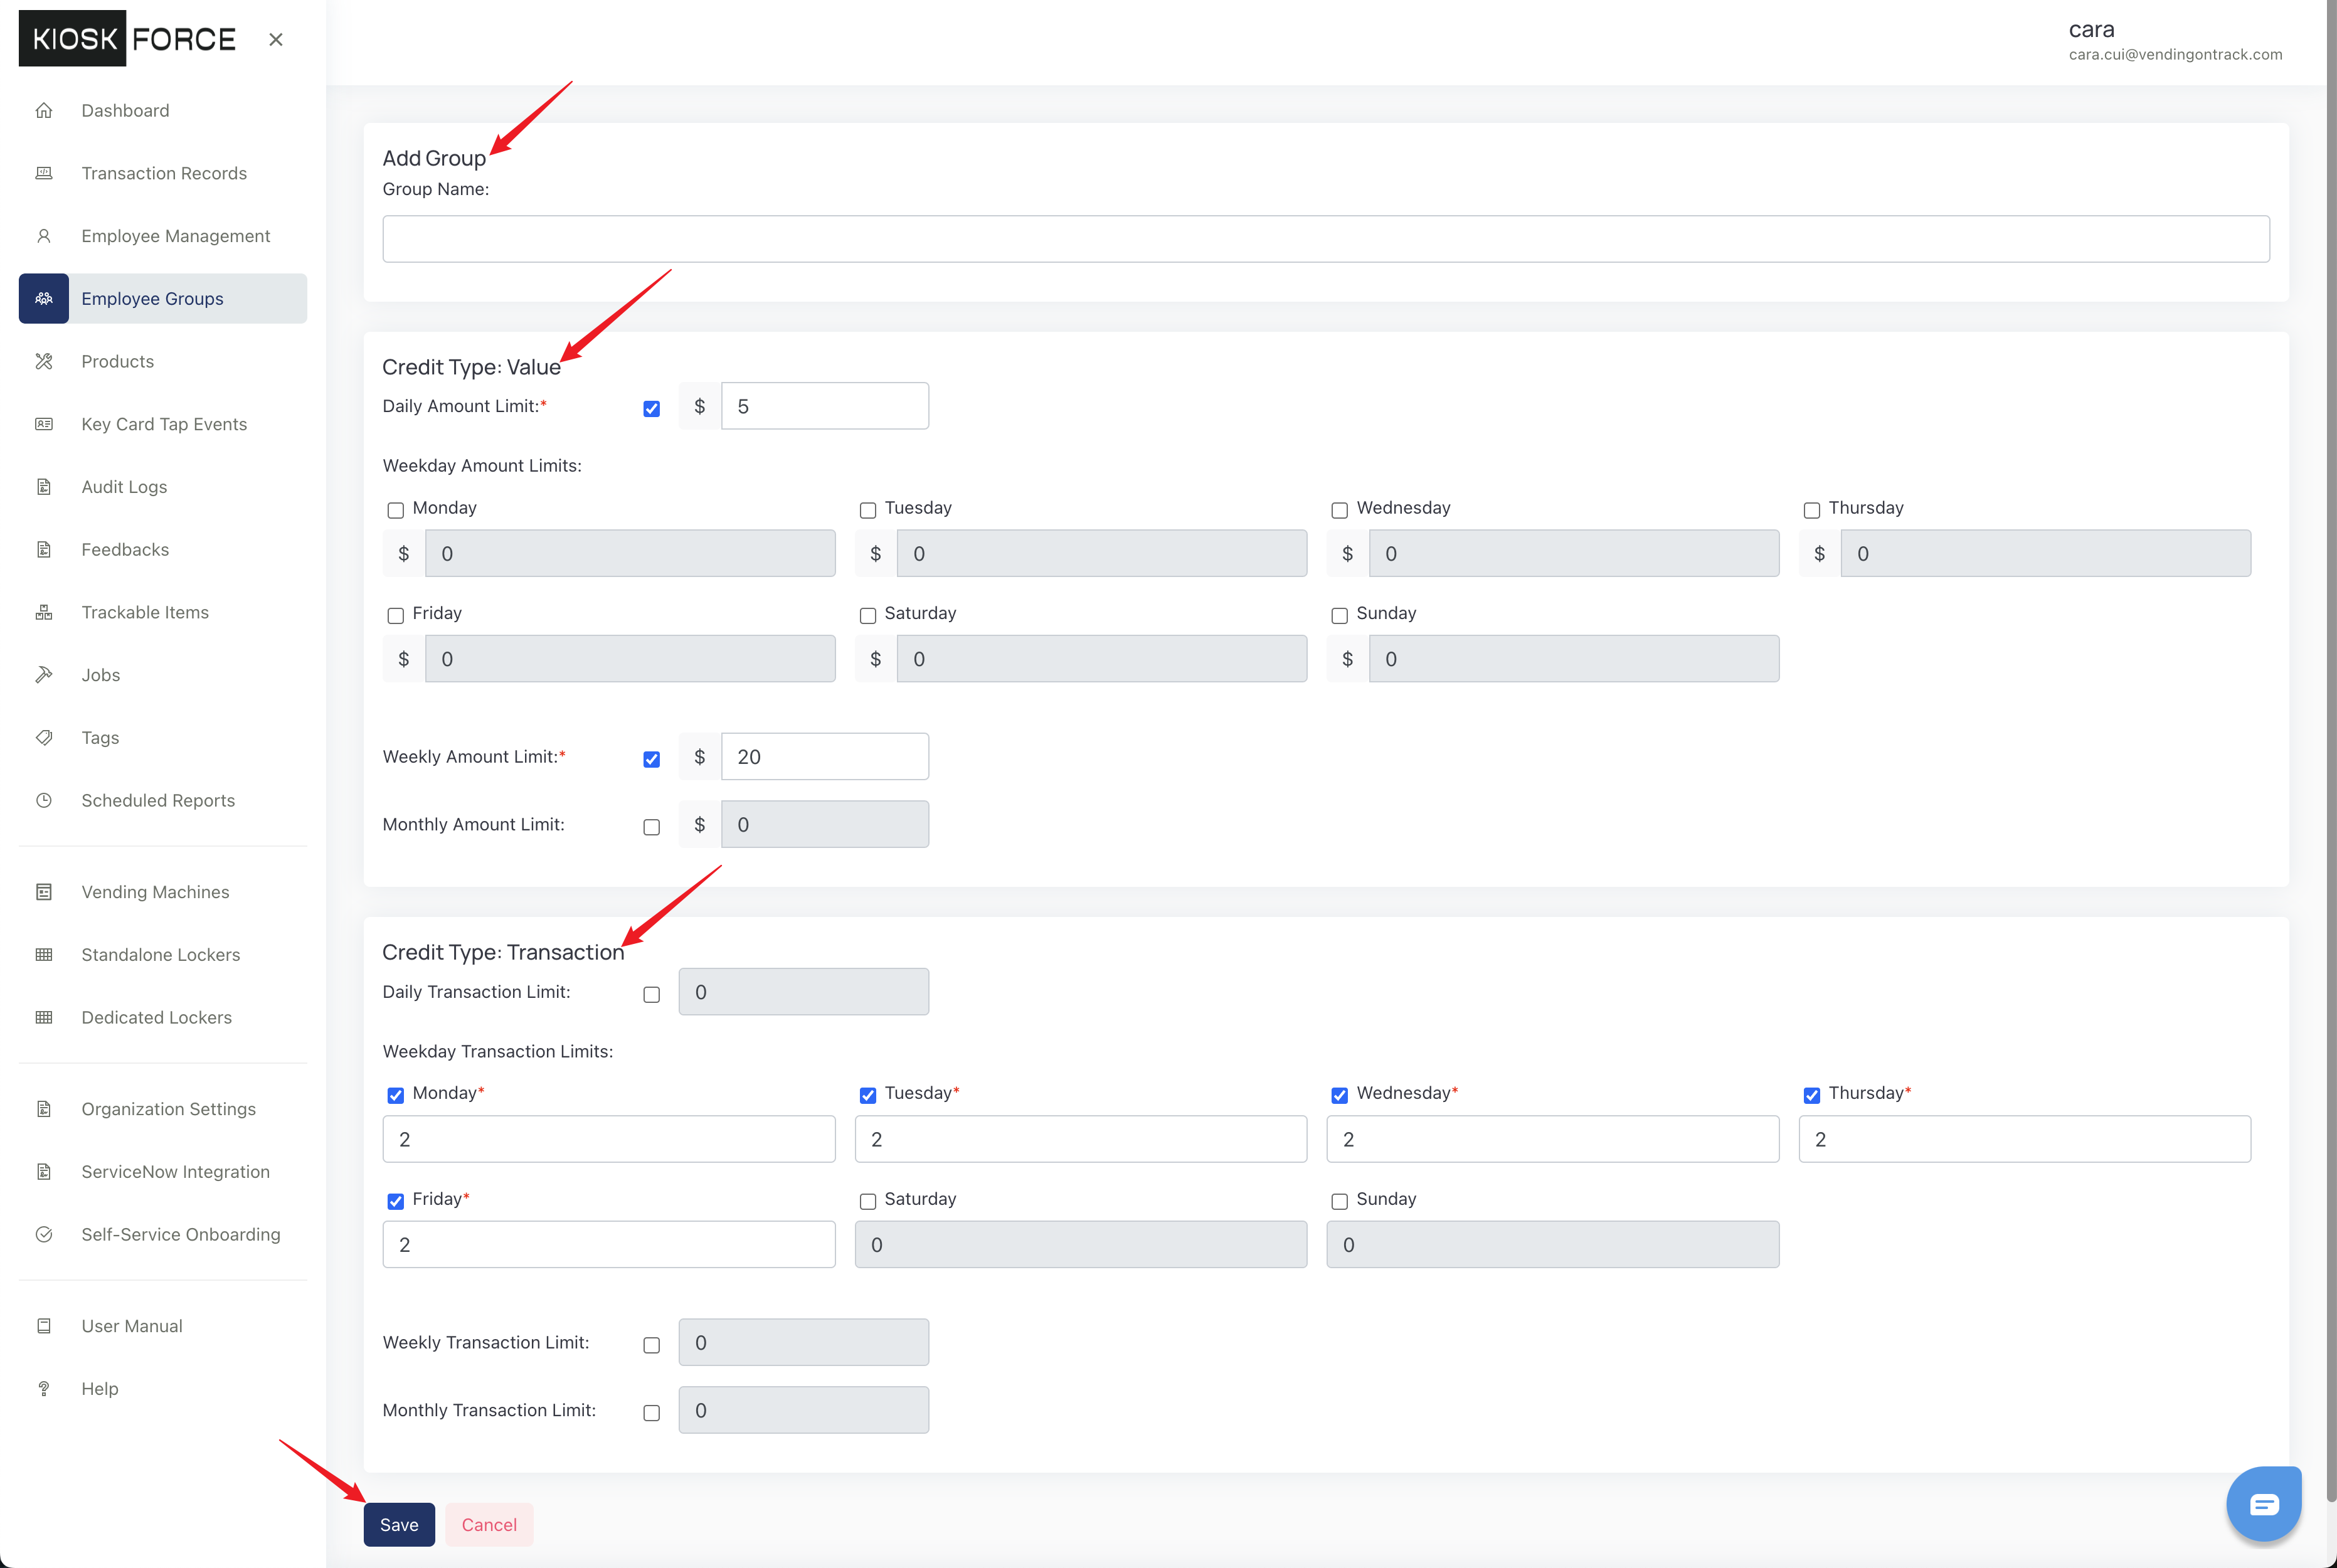Image resolution: width=2337 pixels, height=1568 pixels.
Task: Click the Standalone Lockers grid icon
Action: coord(44,955)
